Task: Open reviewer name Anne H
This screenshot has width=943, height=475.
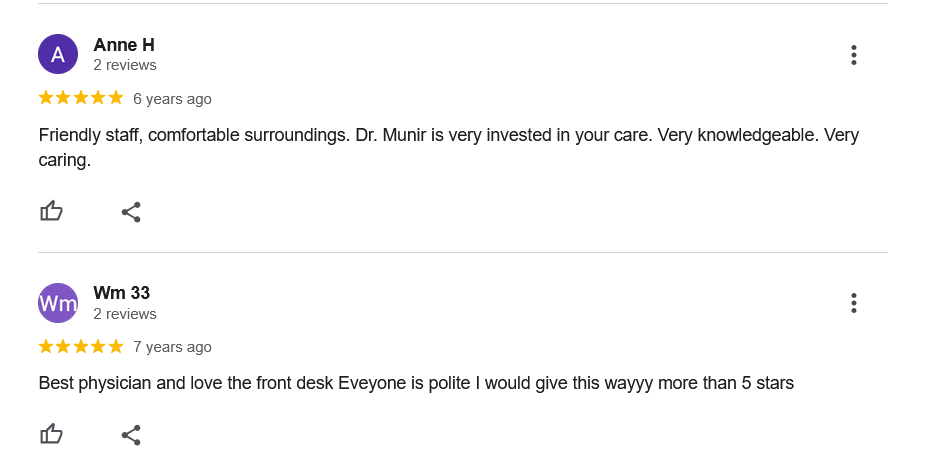Action: (124, 45)
